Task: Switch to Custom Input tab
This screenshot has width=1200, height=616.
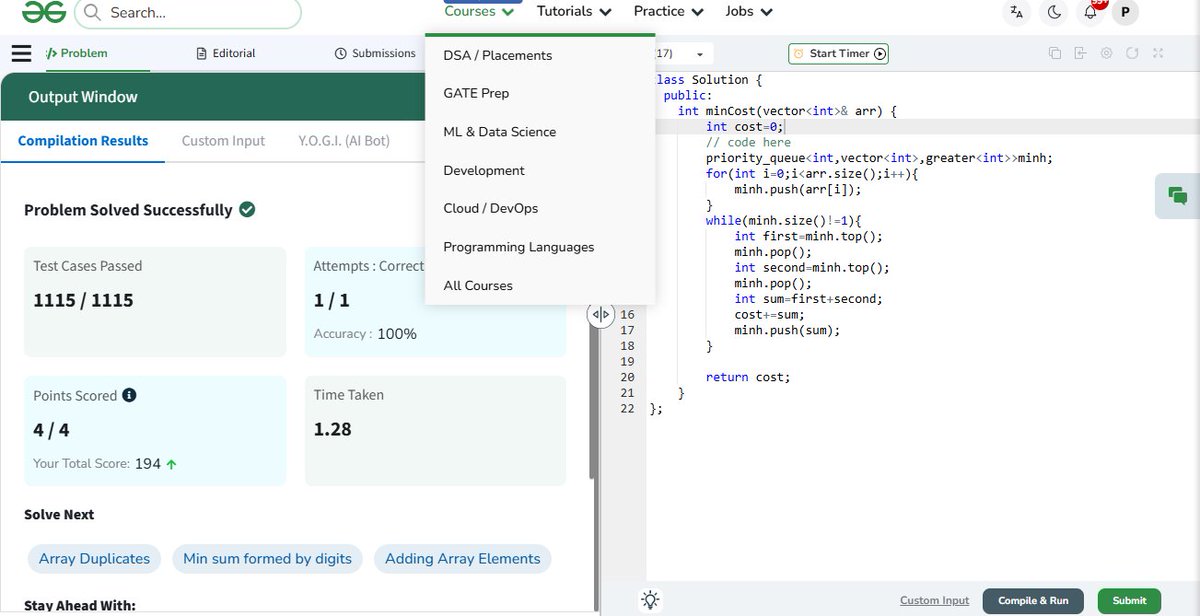Action: [x=223, y=141]
